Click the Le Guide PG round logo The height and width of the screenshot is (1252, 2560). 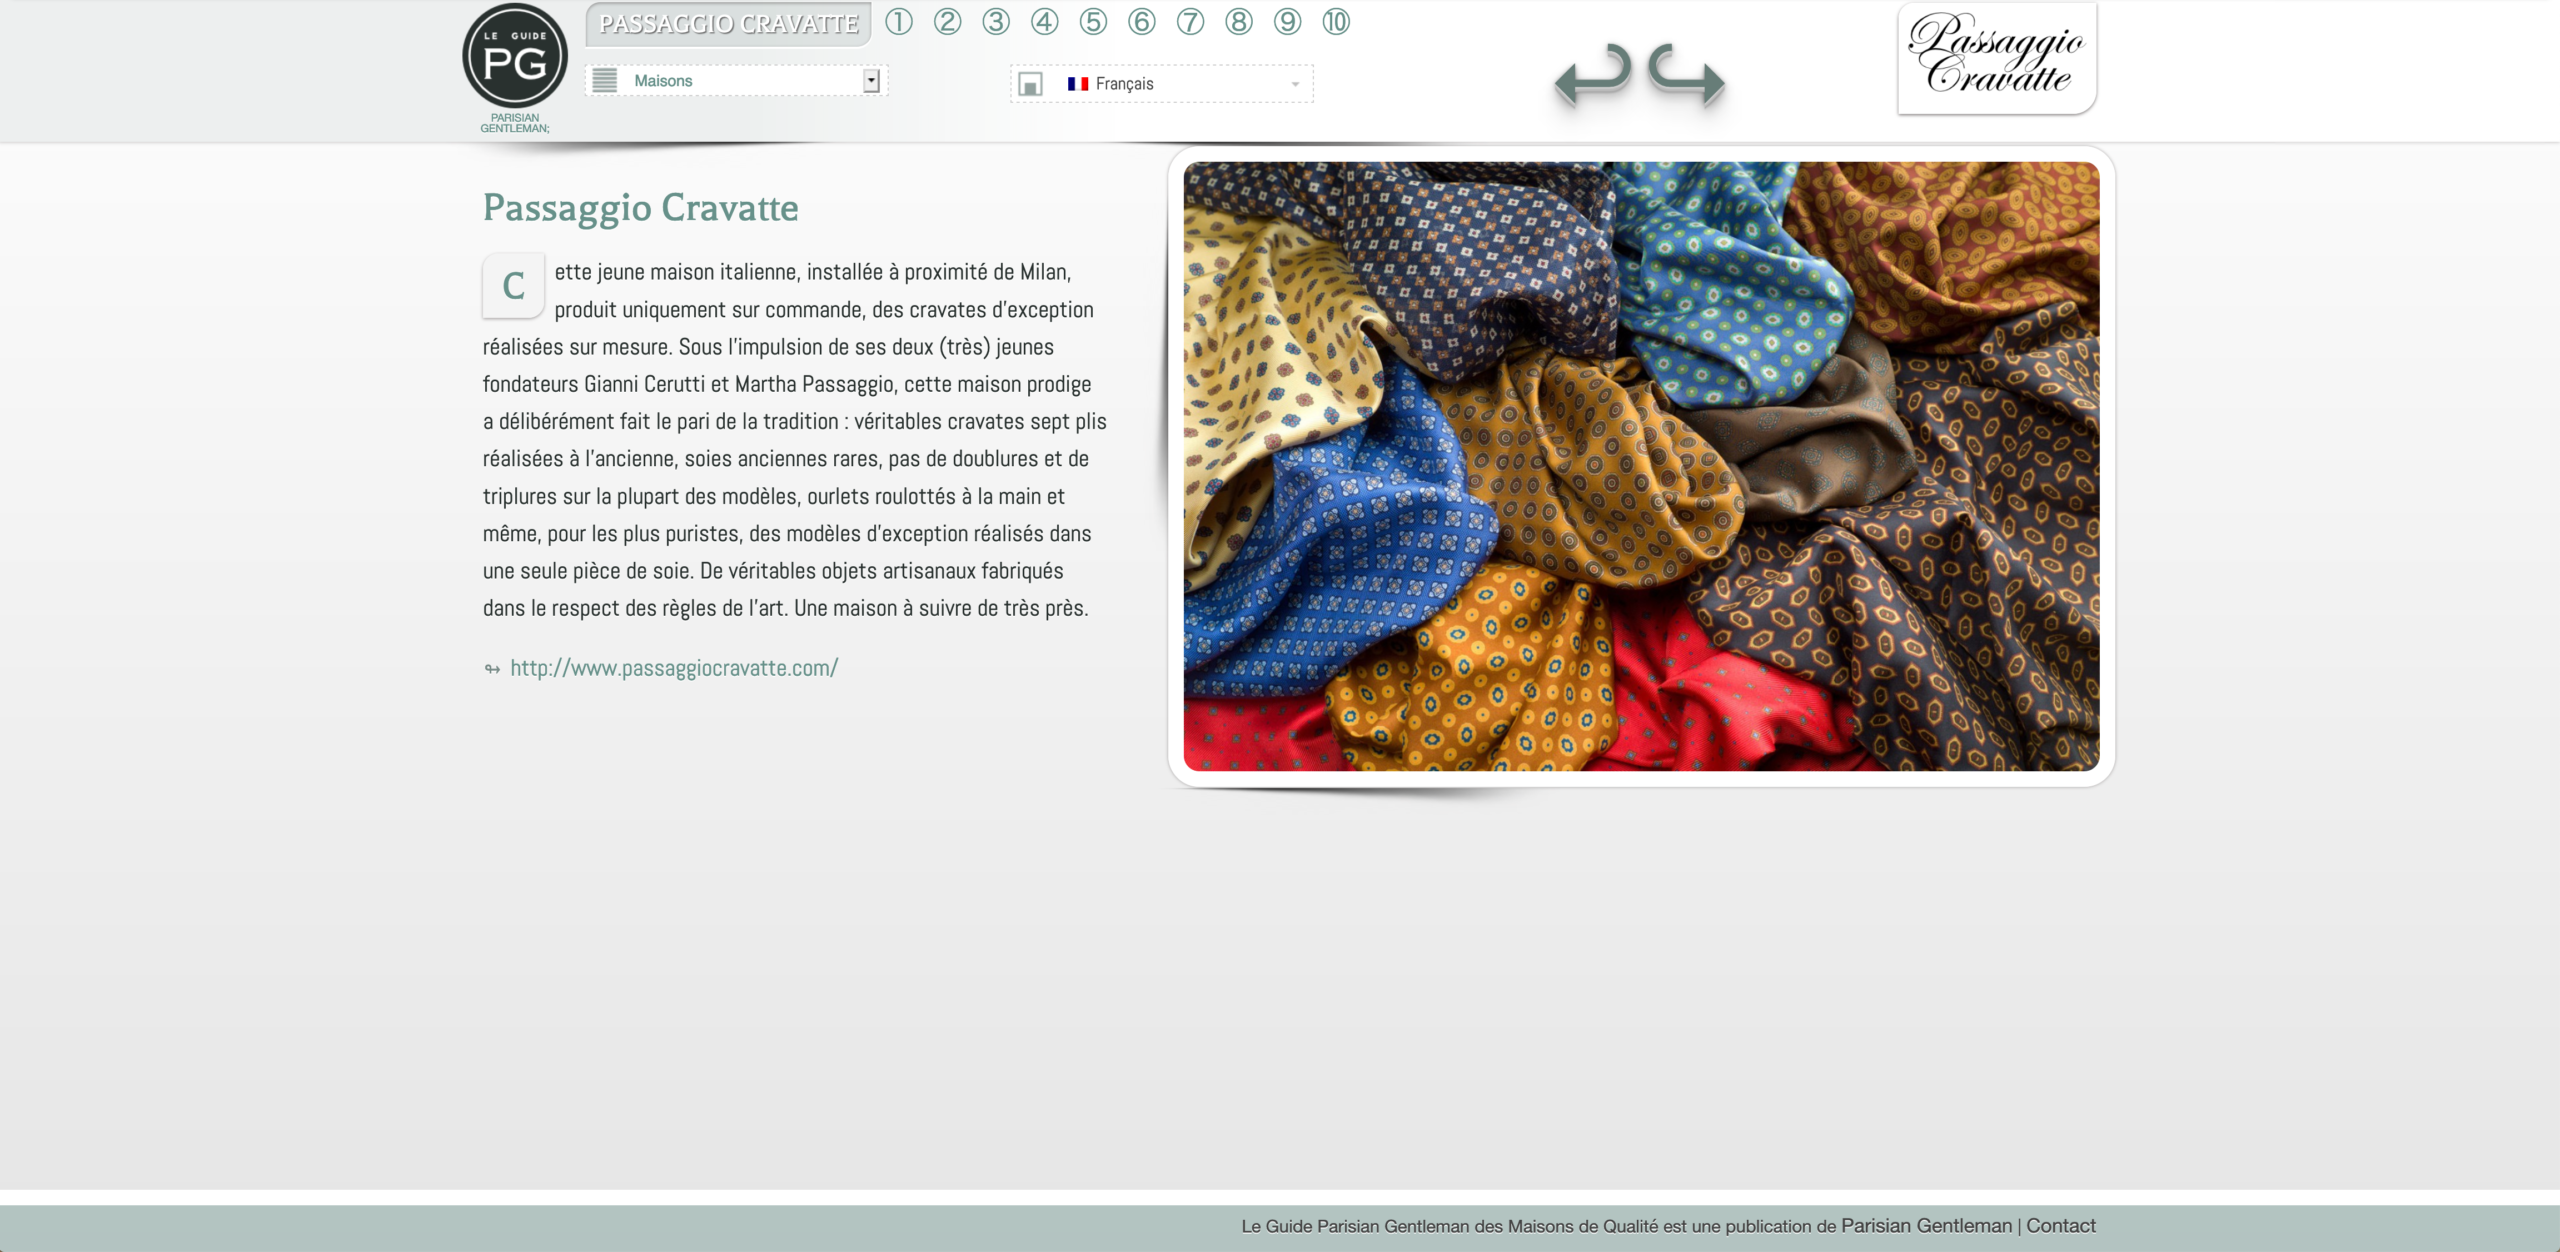click(515, 56)
